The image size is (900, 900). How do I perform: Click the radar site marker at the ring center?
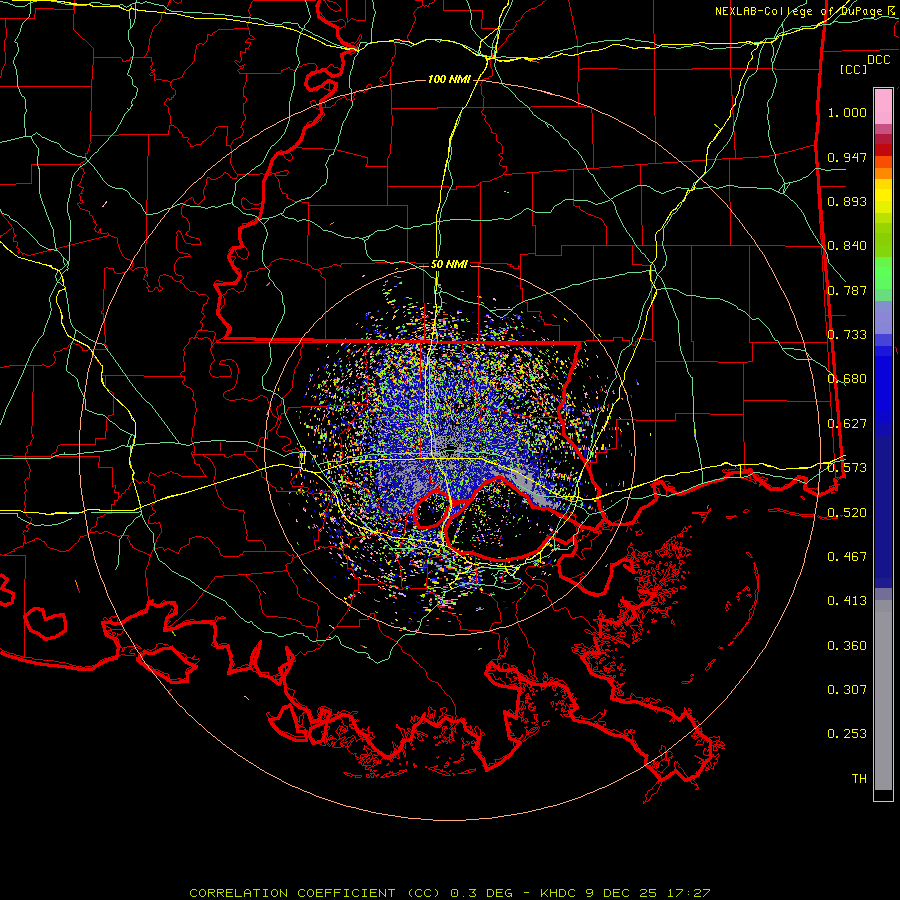[x=451, y=448]
